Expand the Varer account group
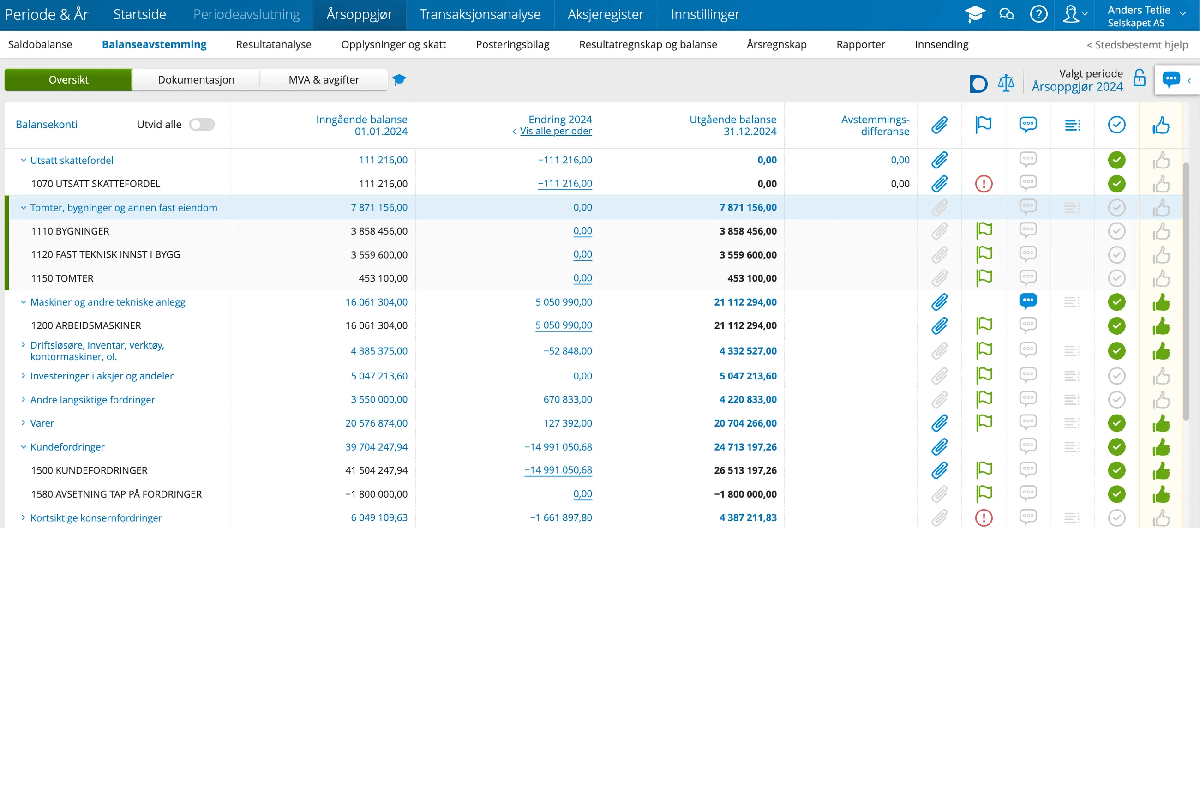Viewport: 1200px width, 800px height. click(23, 423)
